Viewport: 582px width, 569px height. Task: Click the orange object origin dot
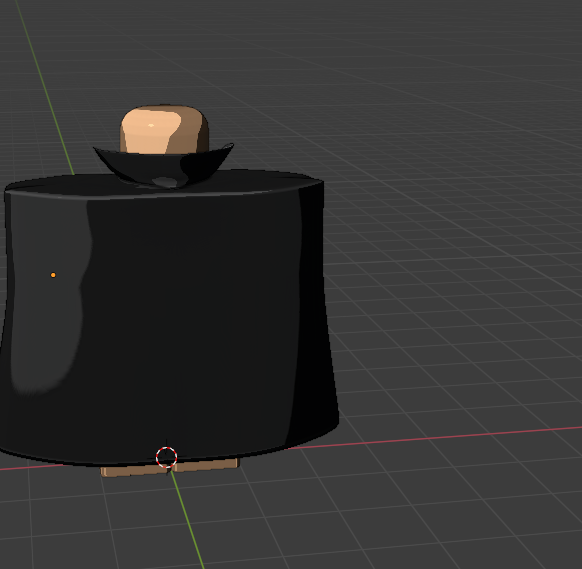point(53,275)
